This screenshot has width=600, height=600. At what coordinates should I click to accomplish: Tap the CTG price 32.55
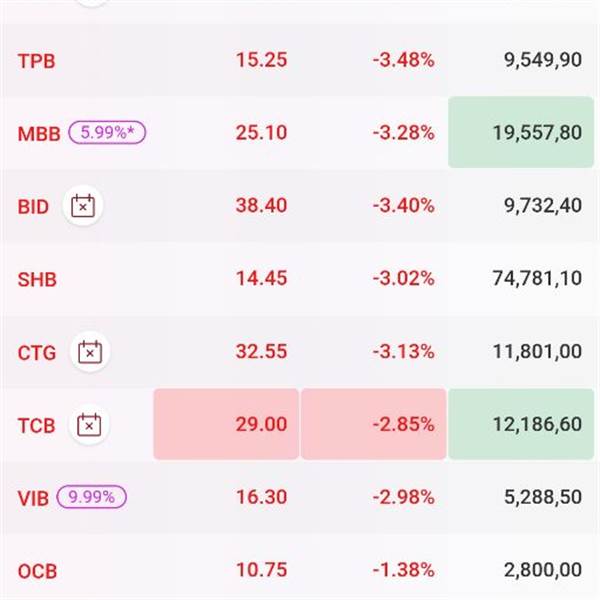tap(261, 352)
